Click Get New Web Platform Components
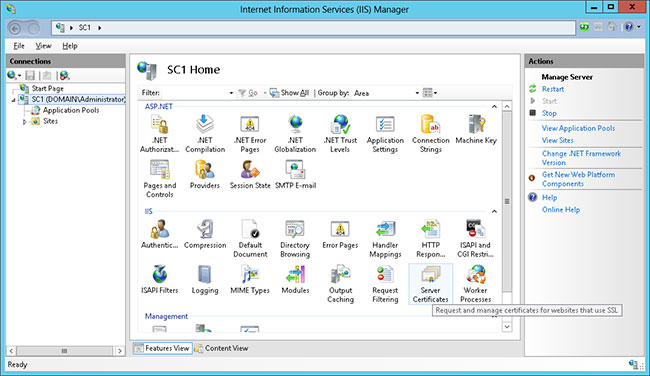The height and width of the screenshot is (376, 650). pos(578,179)
